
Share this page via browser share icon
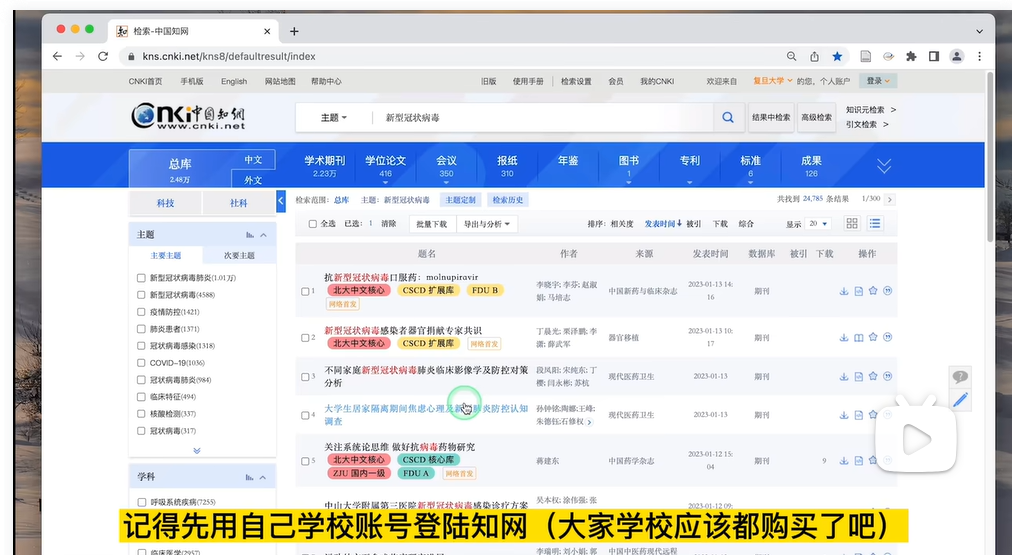(815, 56)
